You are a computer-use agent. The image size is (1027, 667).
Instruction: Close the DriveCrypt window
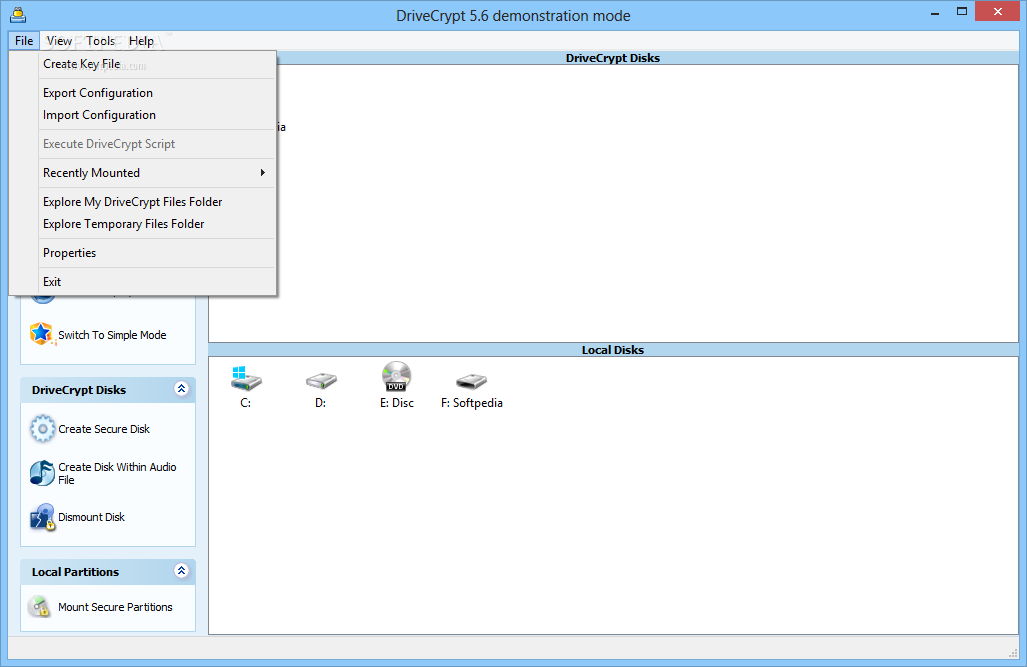point(998,11)
